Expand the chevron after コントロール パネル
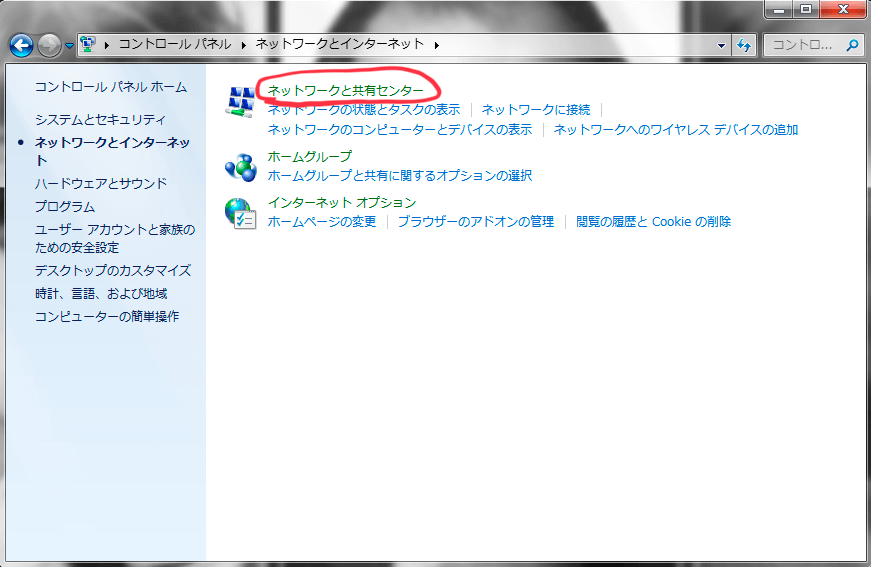The image size is (871, 567). 243,45
